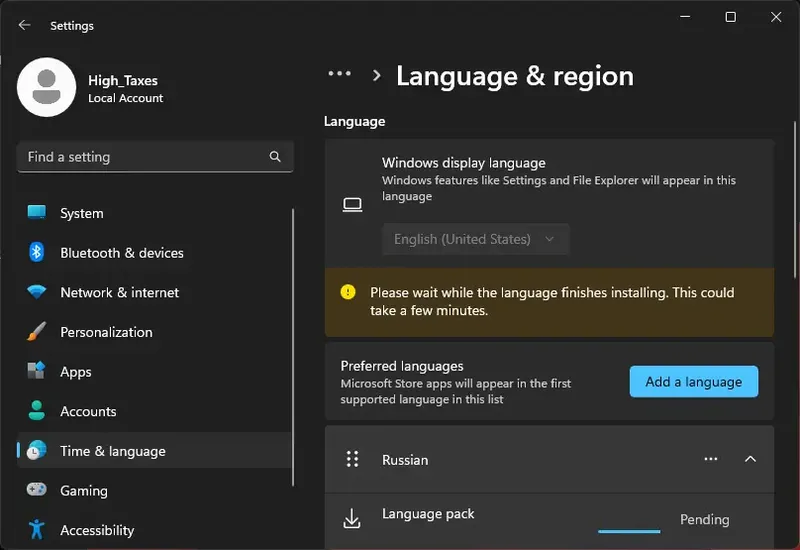Go to Network & internet
The height and width of the screenshot is (550, 800).
click(155, 292)
